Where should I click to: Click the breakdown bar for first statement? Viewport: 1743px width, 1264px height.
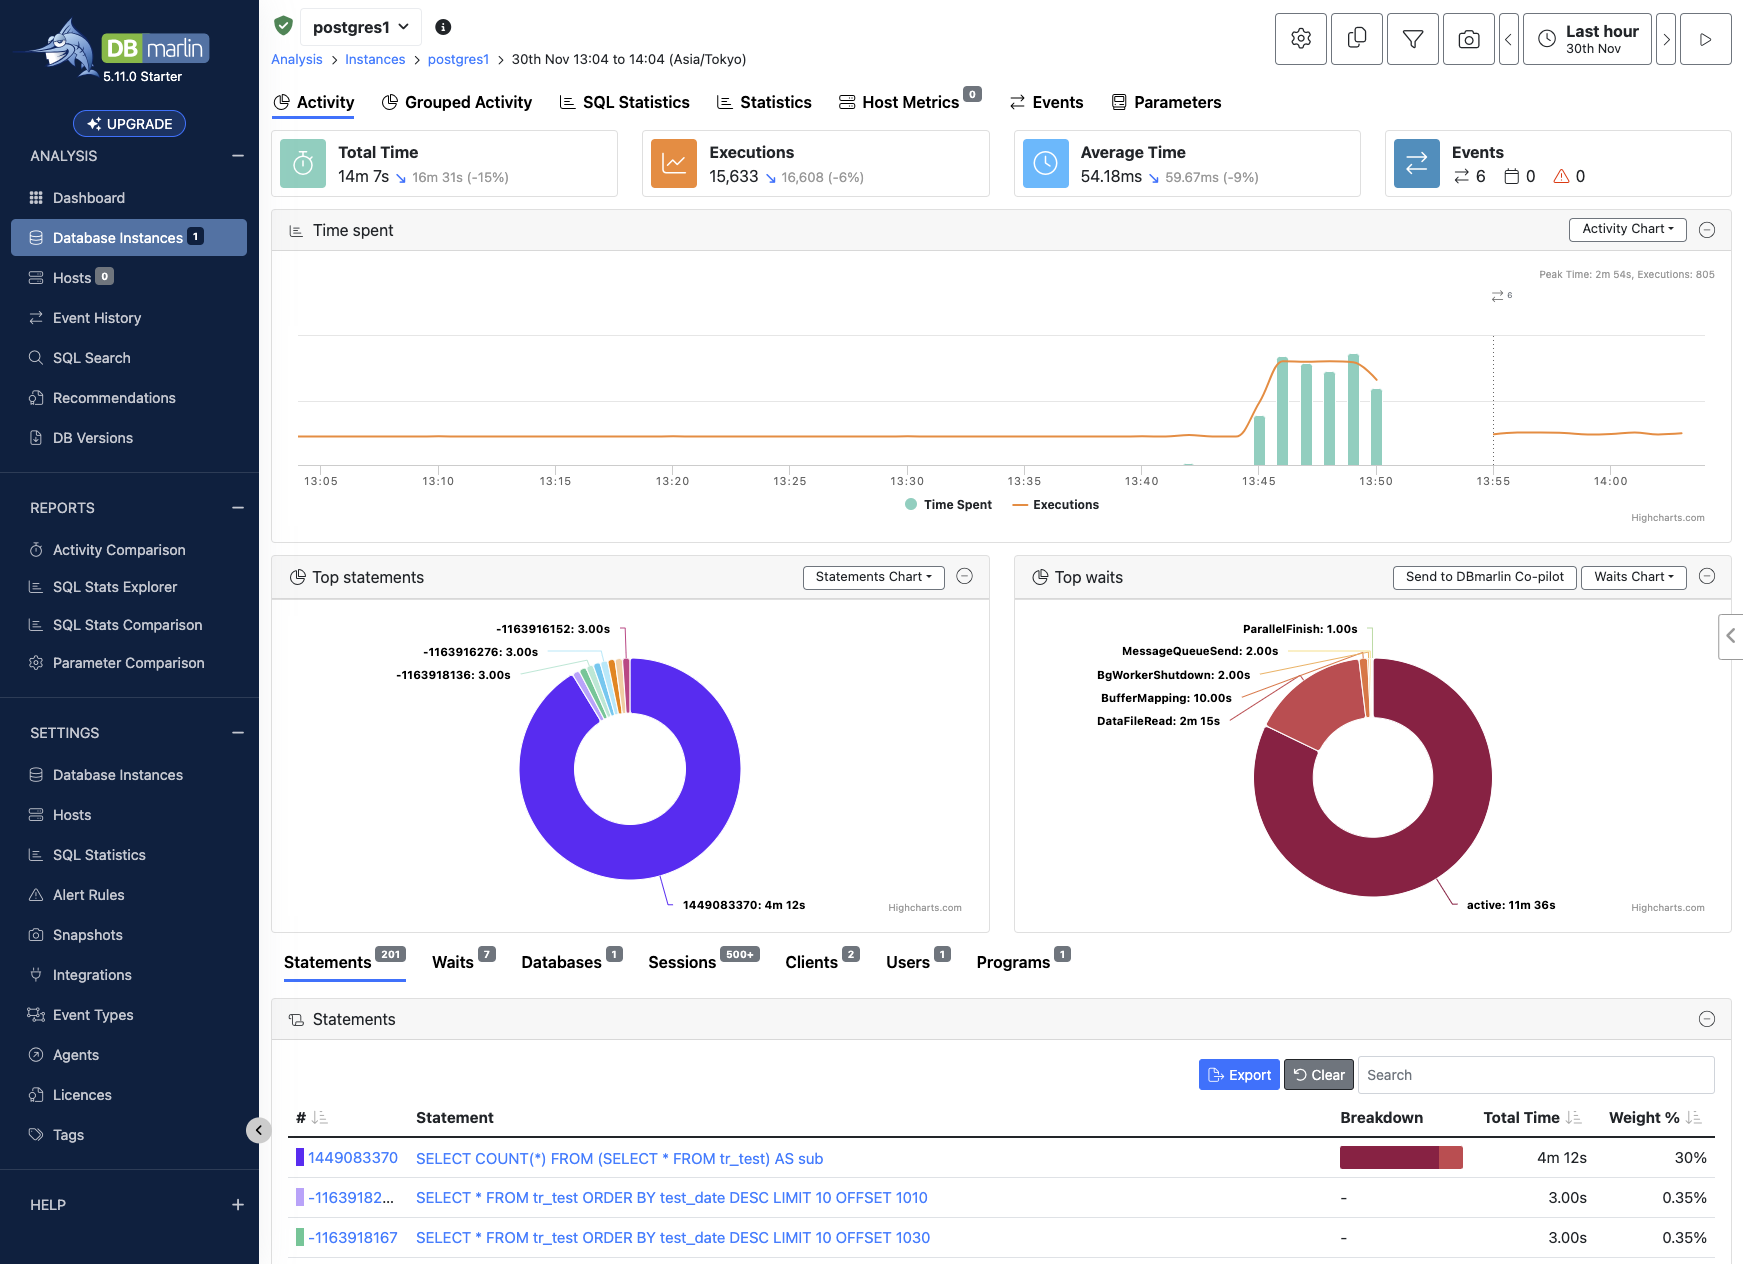[1401, 1158]
